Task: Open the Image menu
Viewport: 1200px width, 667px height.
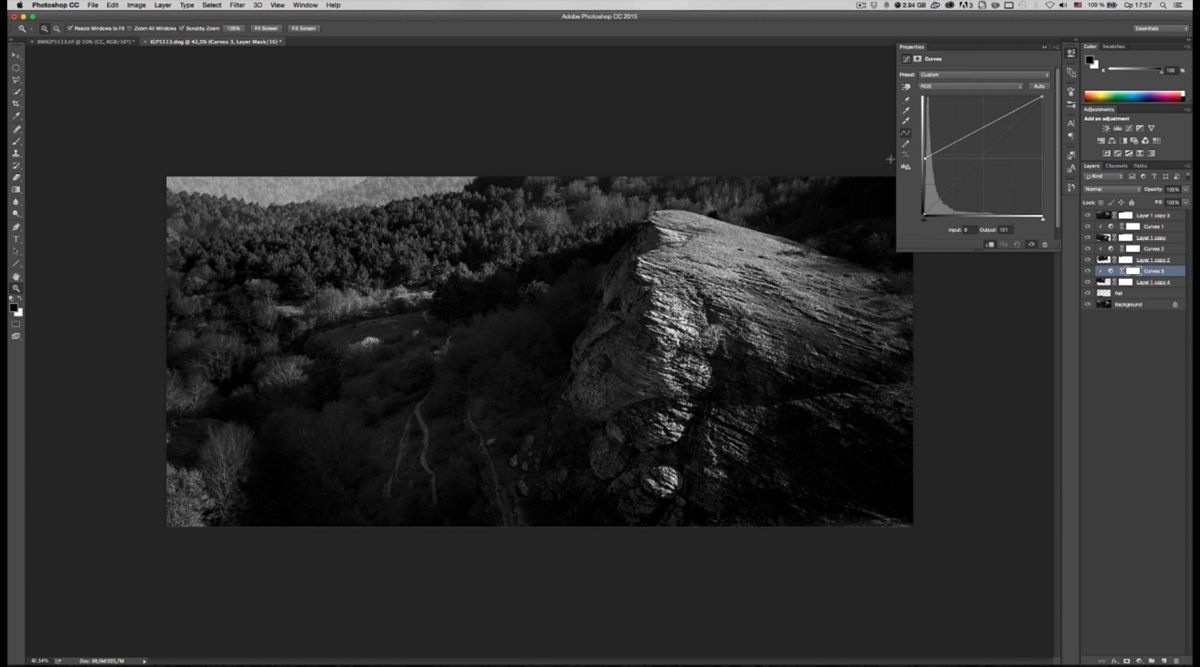Action: click(136, 5)
